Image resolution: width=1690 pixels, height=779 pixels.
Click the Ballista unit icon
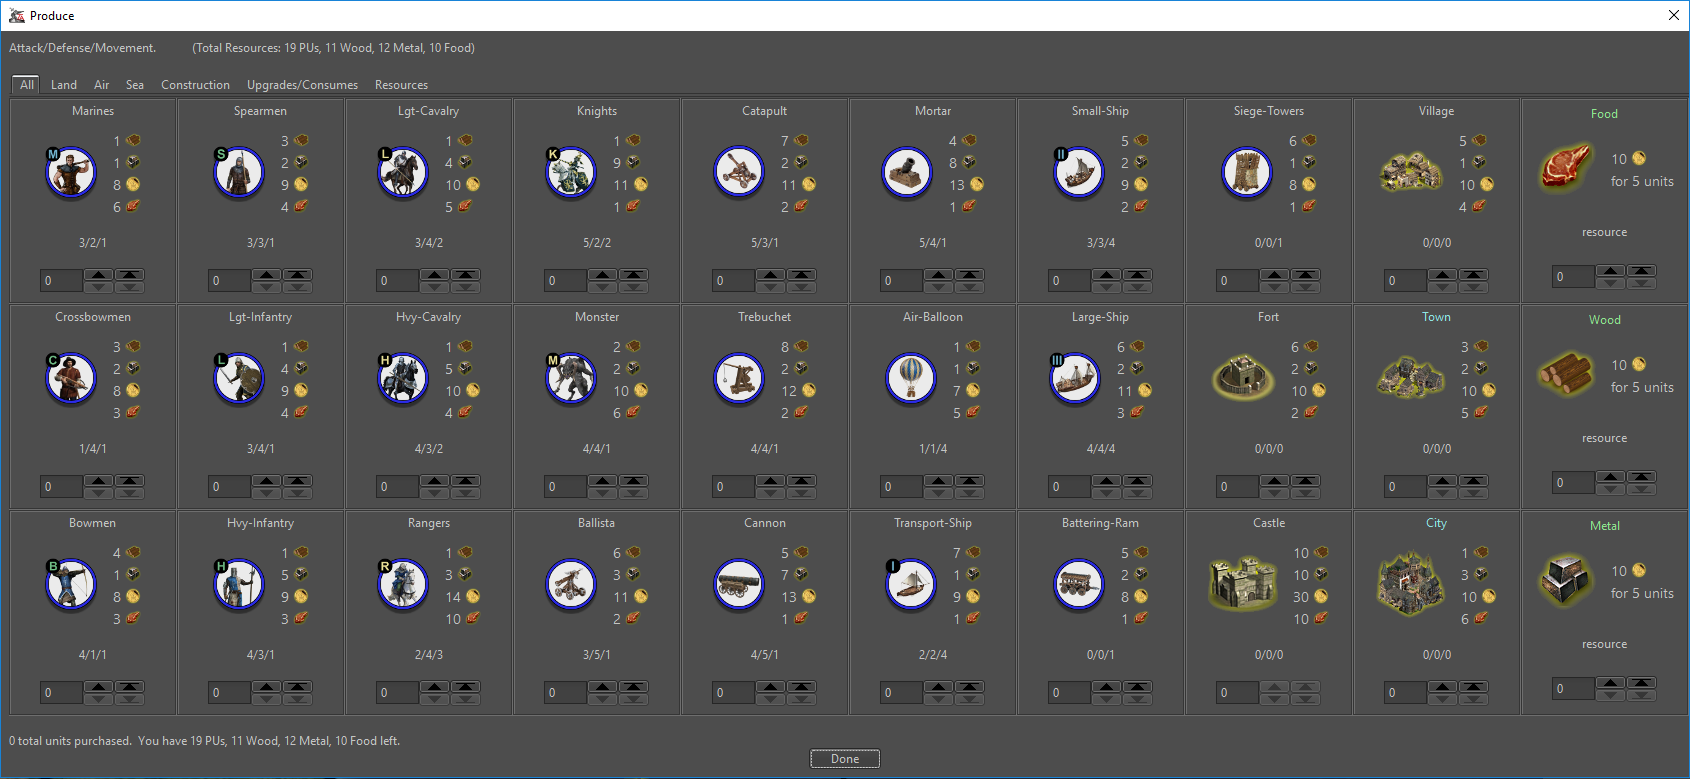tap(570, 584)
